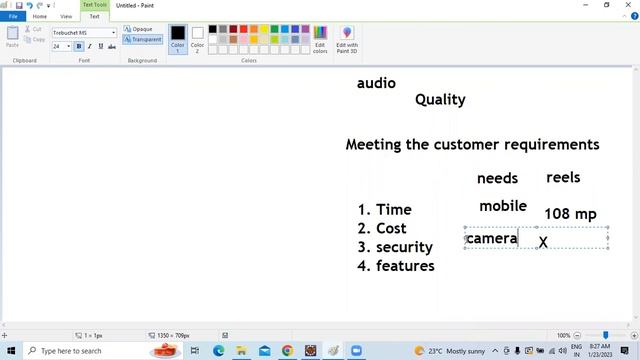Open ribbon Help icon

634,16
